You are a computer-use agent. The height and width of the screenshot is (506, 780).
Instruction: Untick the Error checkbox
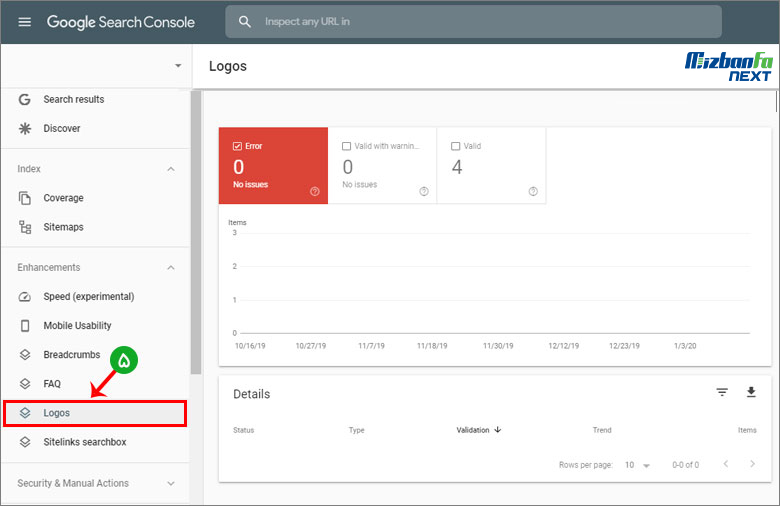pos(237,146)
